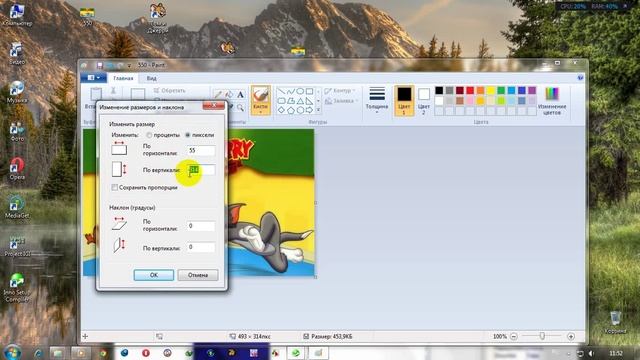Viewport: 640px width, 360px height.
Task: Switch to the Главная ribbon tab
Action: point(123,78)
